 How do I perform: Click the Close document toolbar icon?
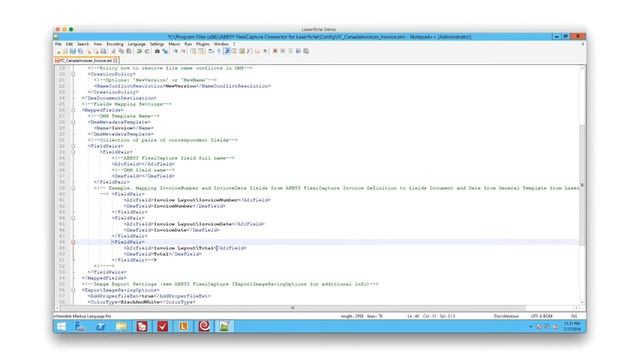pyautogui.click(x=89, y=51)
